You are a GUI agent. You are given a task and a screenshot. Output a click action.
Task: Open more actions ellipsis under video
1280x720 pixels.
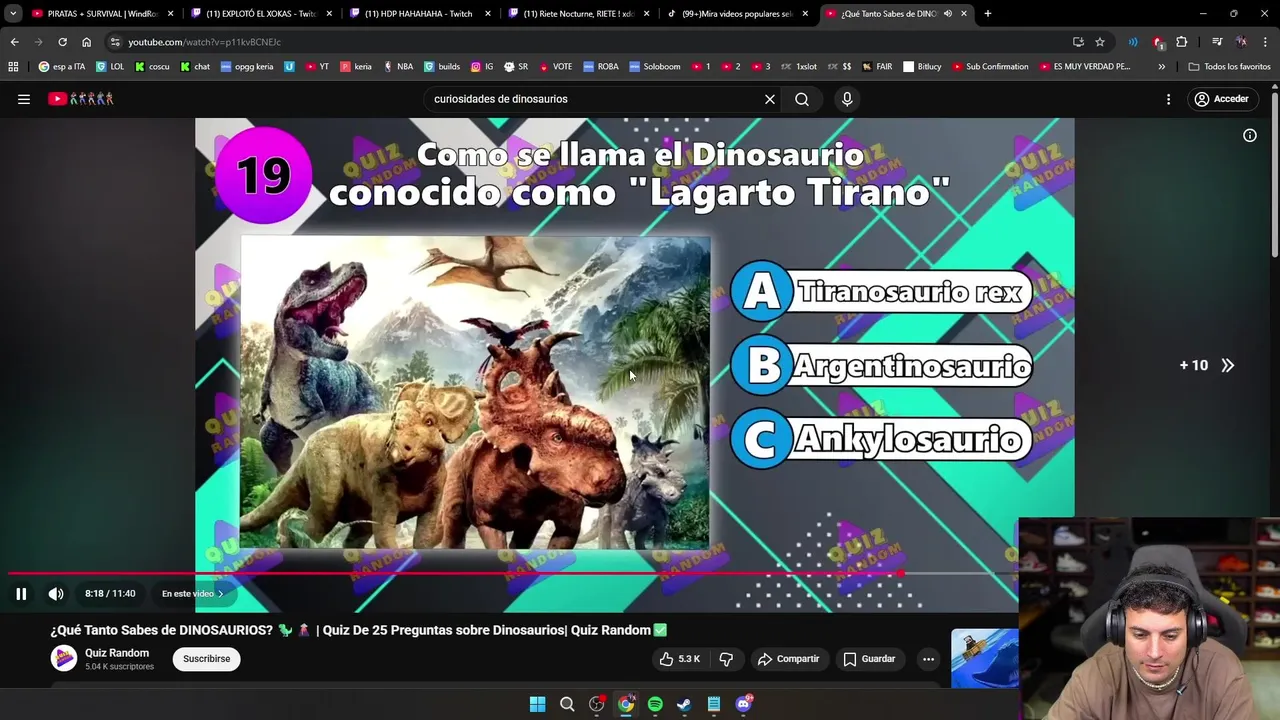pos(928,659)
